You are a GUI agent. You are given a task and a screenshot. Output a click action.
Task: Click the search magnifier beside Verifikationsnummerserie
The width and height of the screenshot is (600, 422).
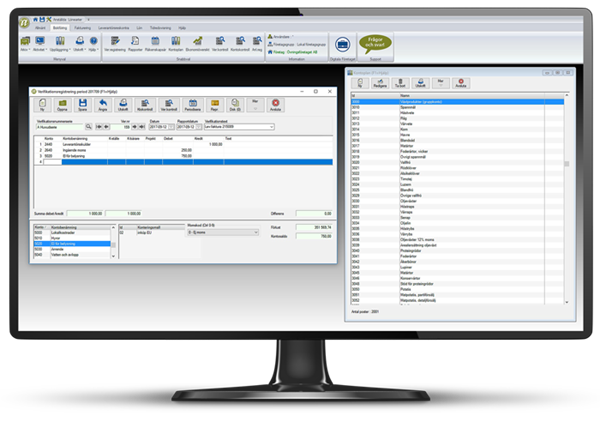coord(87,126)
